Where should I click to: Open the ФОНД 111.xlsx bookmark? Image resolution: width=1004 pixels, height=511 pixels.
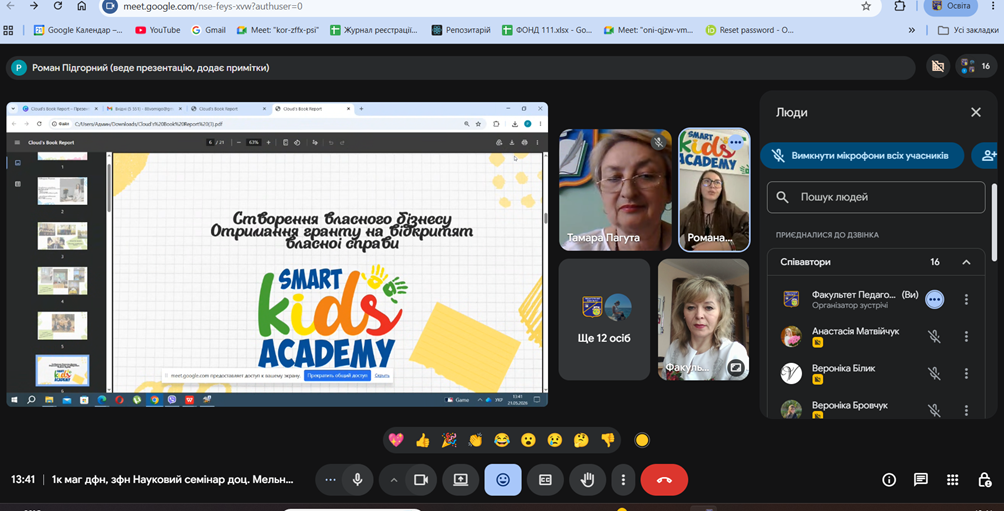(x=547, y=30)
